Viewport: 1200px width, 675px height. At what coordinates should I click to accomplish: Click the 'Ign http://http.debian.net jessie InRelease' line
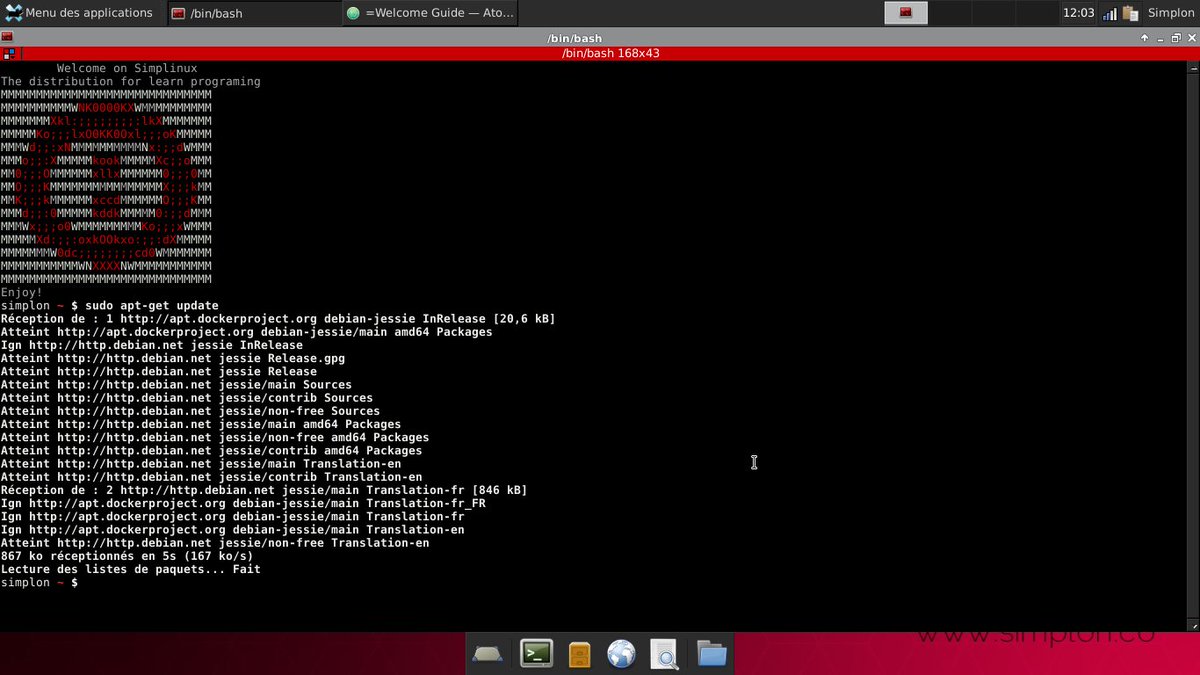click(151, 345)
